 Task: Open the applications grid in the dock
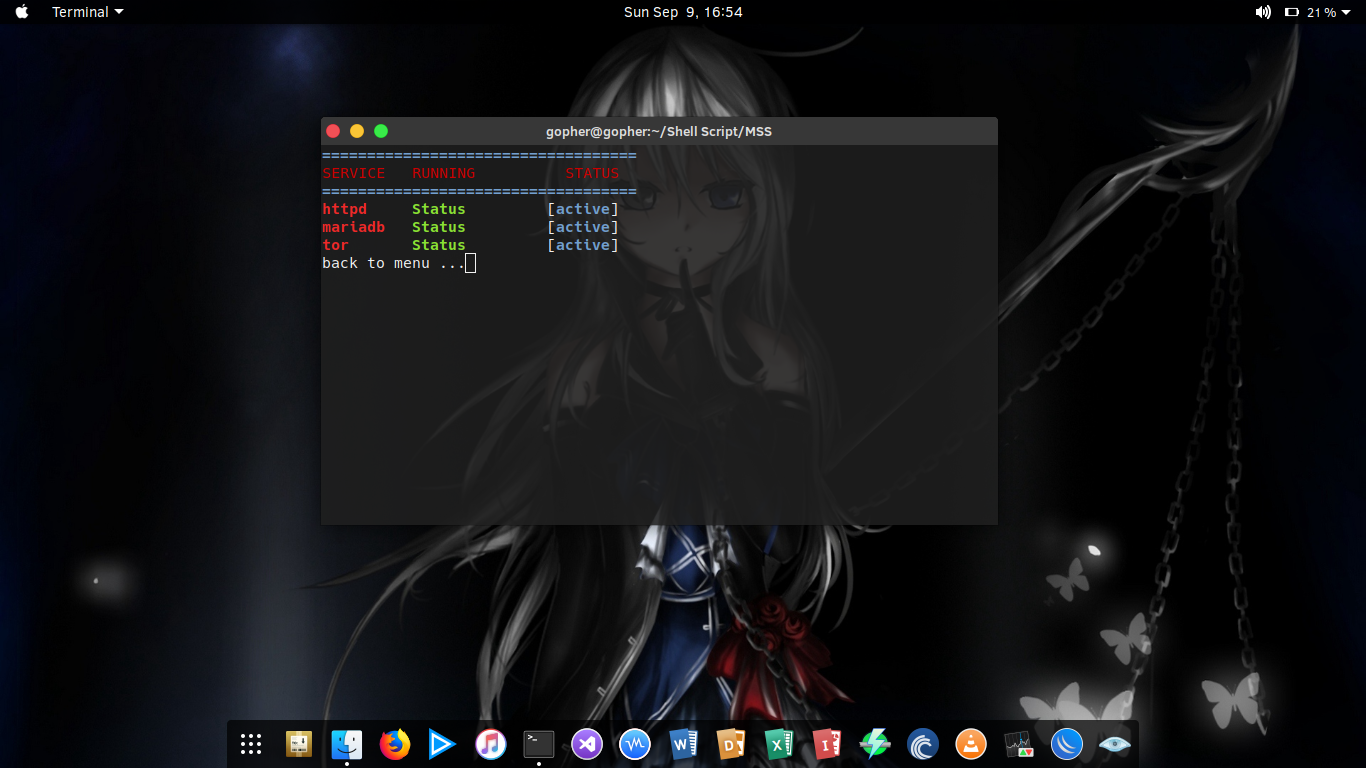(251, 744)
